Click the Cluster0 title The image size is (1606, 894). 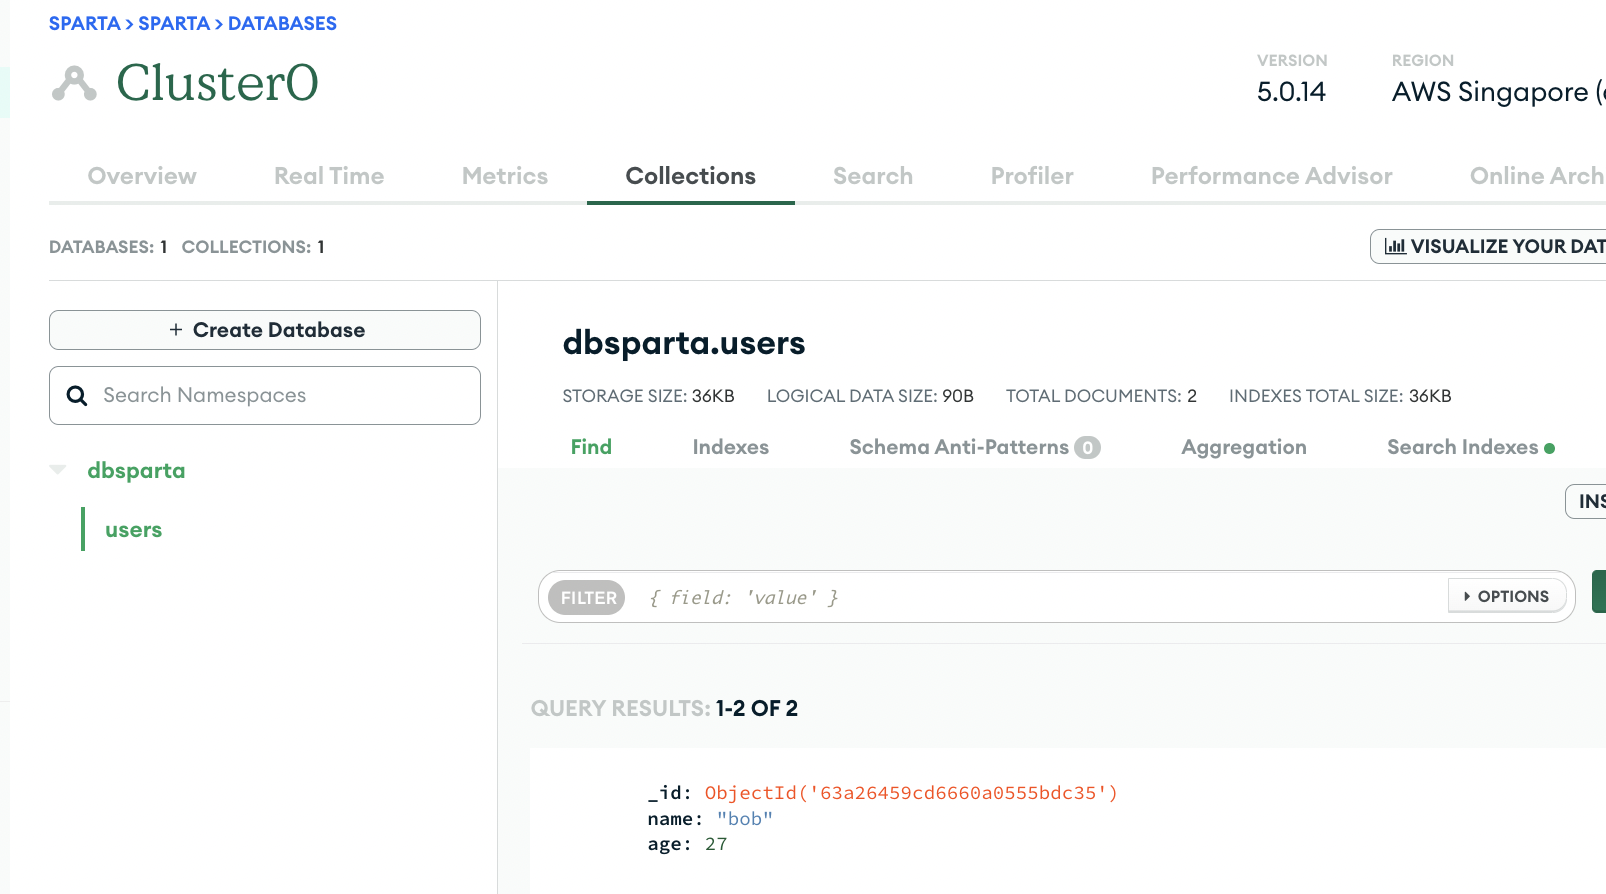(217, 82)
